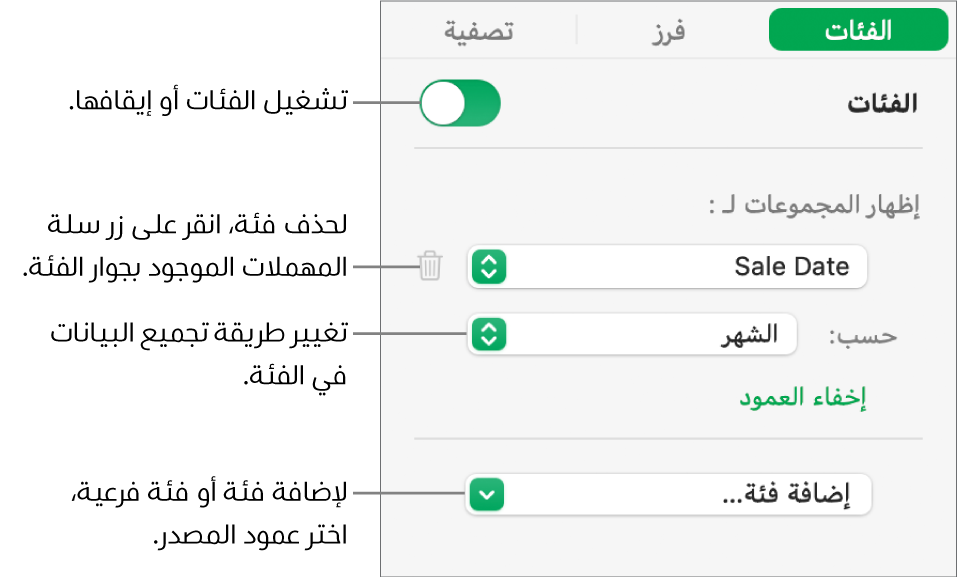Image resolution: width=959 pixels, height=577 pixels.
Task: Switch to the الفئات tab
Action: (857, 31)
